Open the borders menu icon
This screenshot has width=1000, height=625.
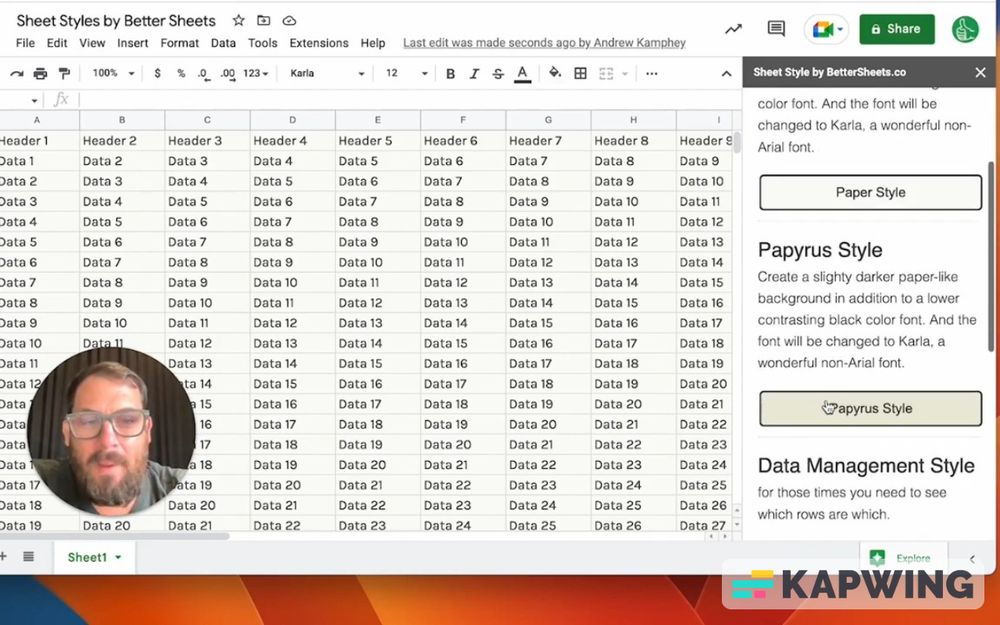(582, 73)
